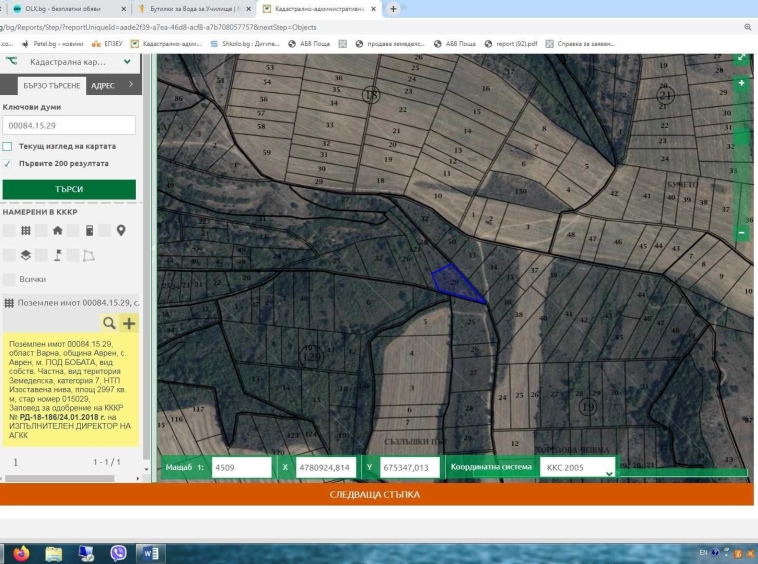Enable 'Текущ изглед на картата' checkbox
758x564 pixels.
(x=8, y=146)
